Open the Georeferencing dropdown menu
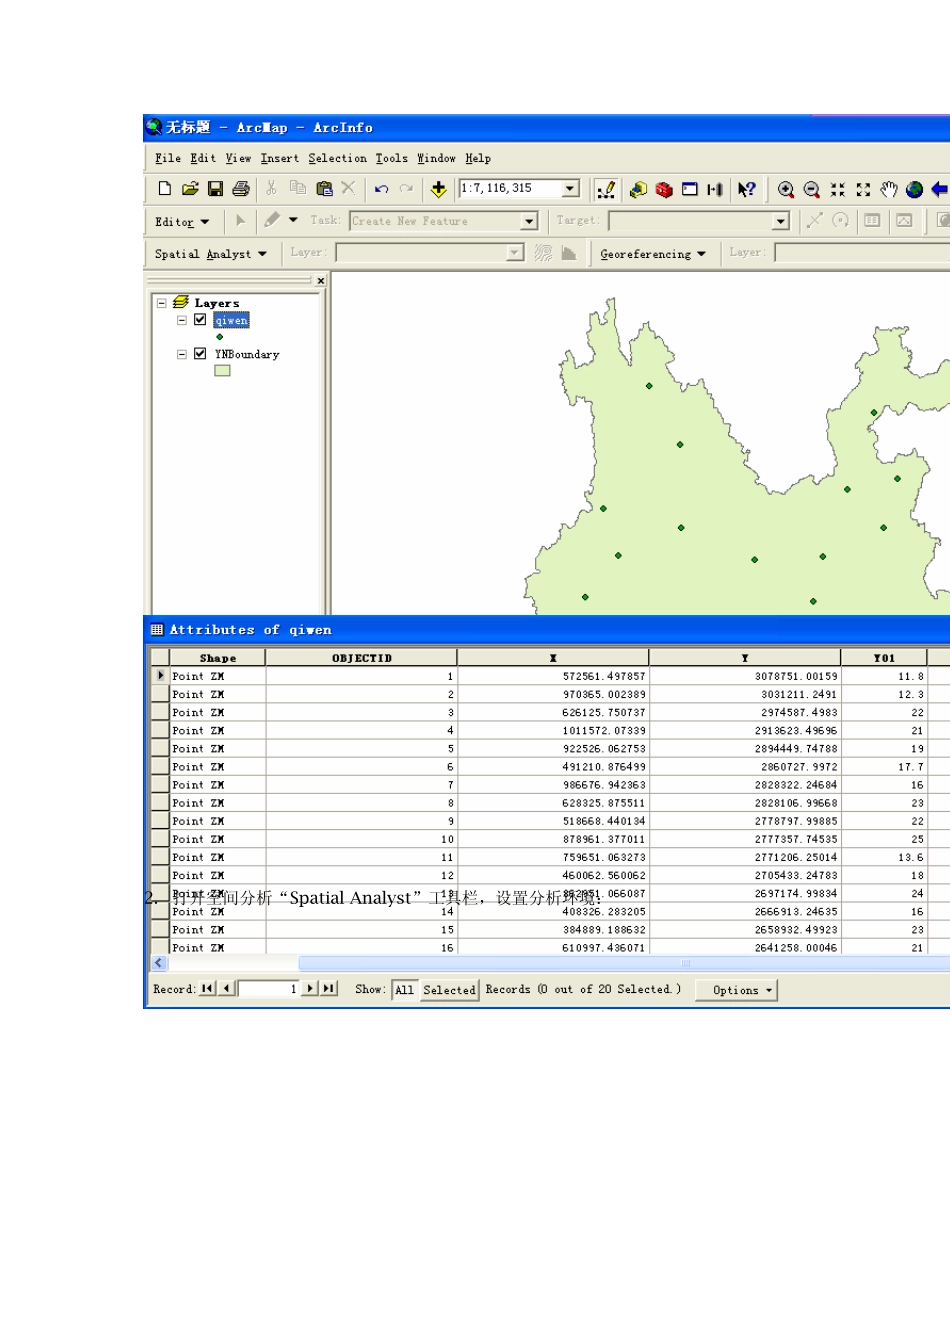 (653, 254)
